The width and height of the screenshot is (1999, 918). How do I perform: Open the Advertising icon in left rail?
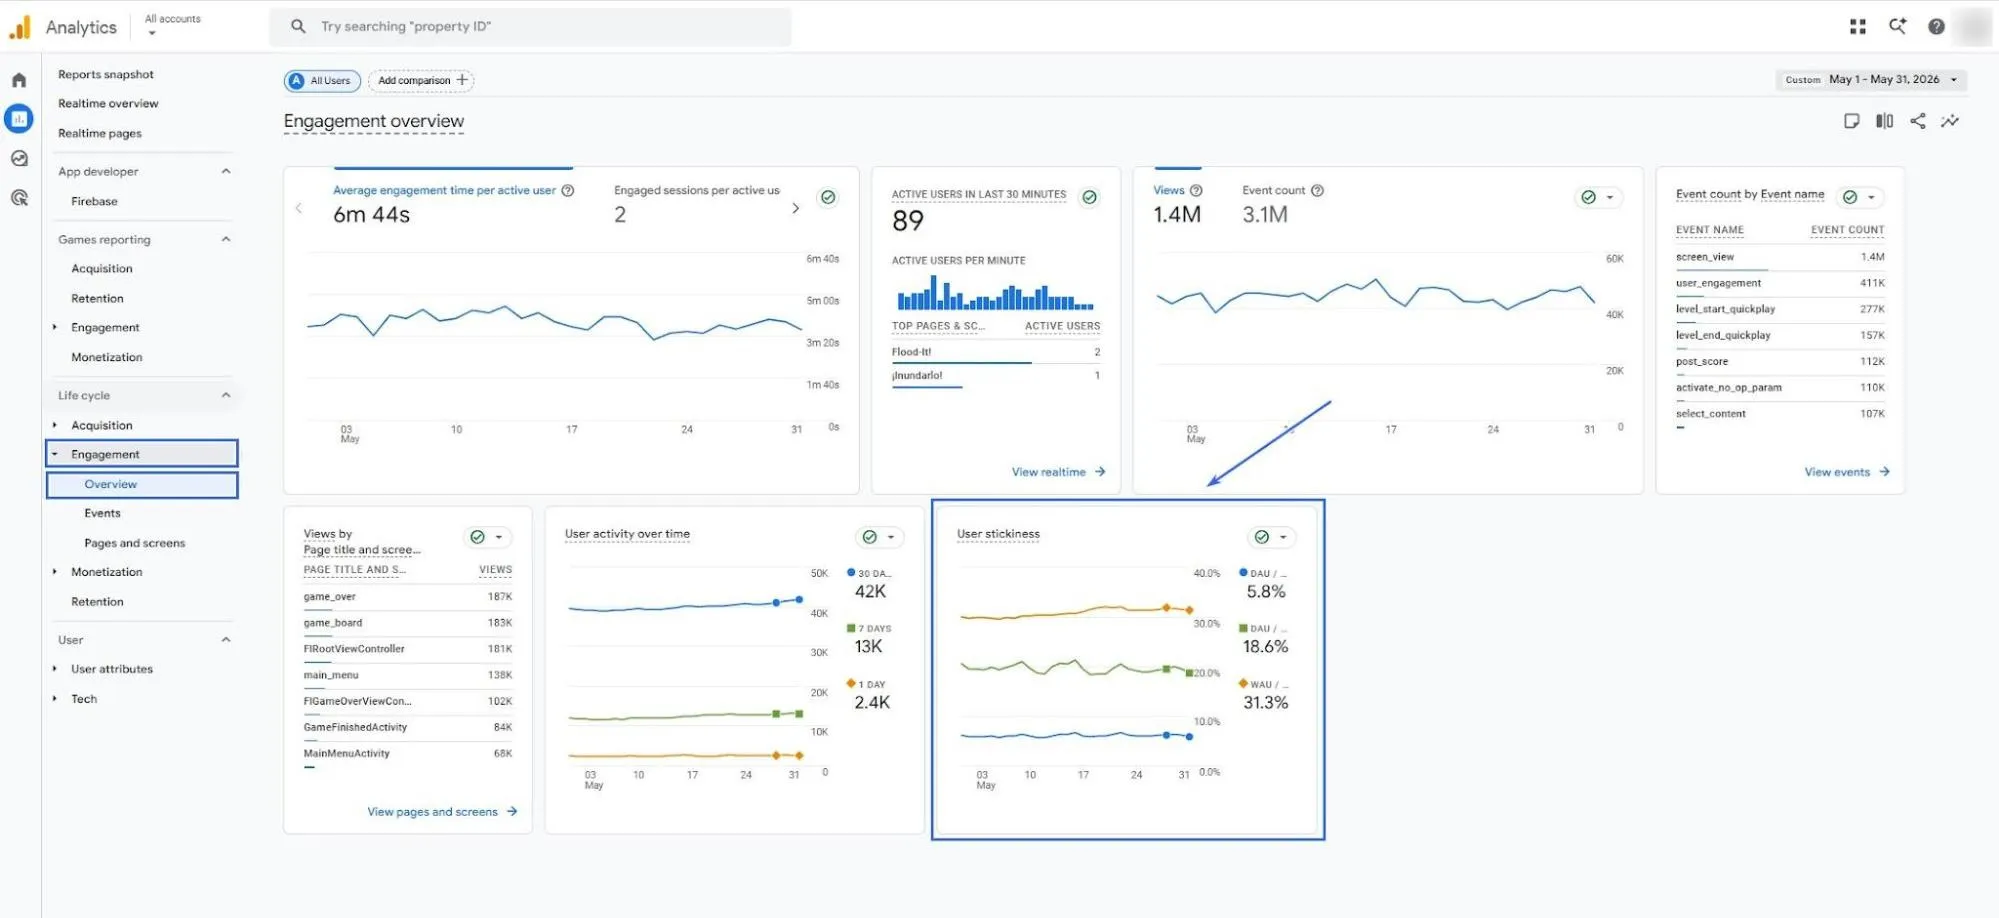19,198
